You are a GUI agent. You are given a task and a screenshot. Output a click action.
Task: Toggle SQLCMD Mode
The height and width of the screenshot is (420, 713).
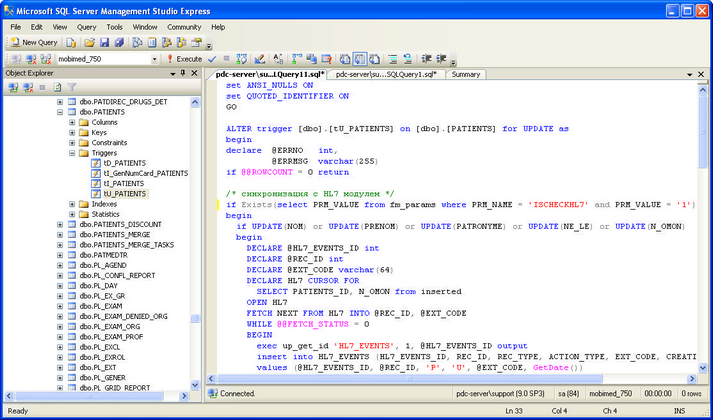pos(326,59)
